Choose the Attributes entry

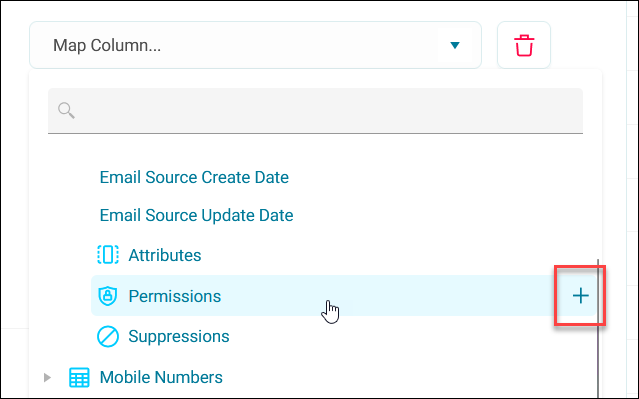(165, 255)
